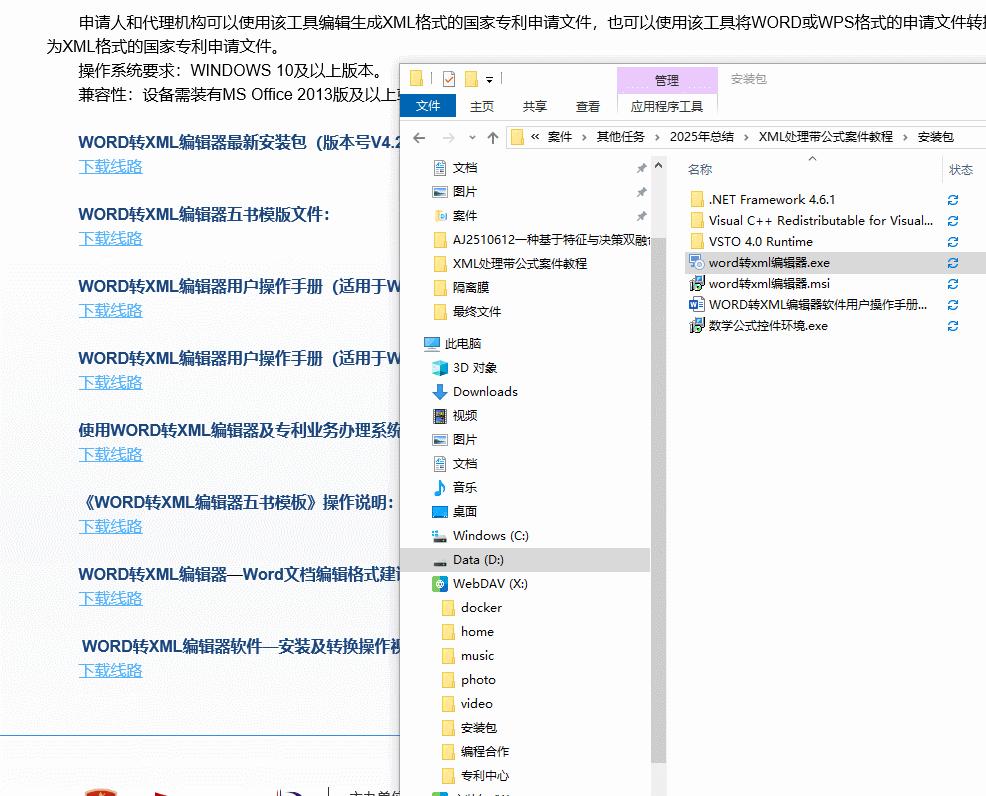Open the WebDAV (X:) drive
Viewport: 986px width, 796px height.
tap(492, 584)
